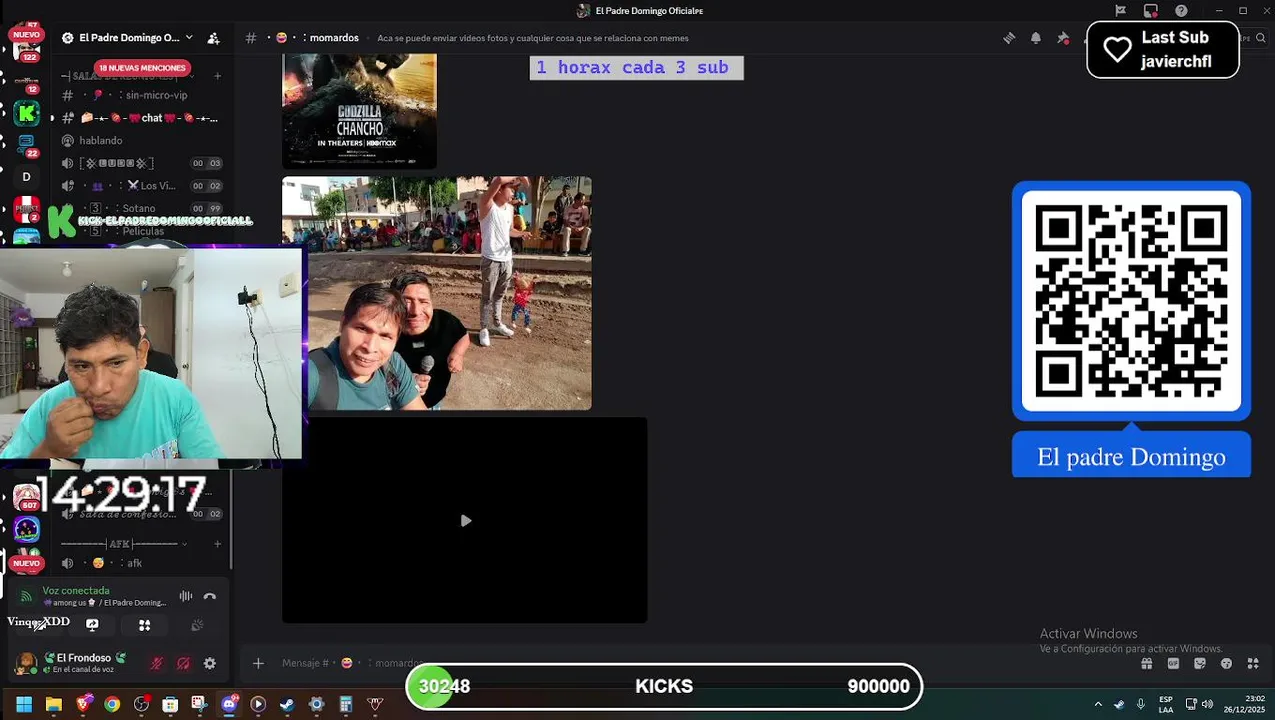Open the GIF picker icon
1275x720 pixels.
[1173, 663]
